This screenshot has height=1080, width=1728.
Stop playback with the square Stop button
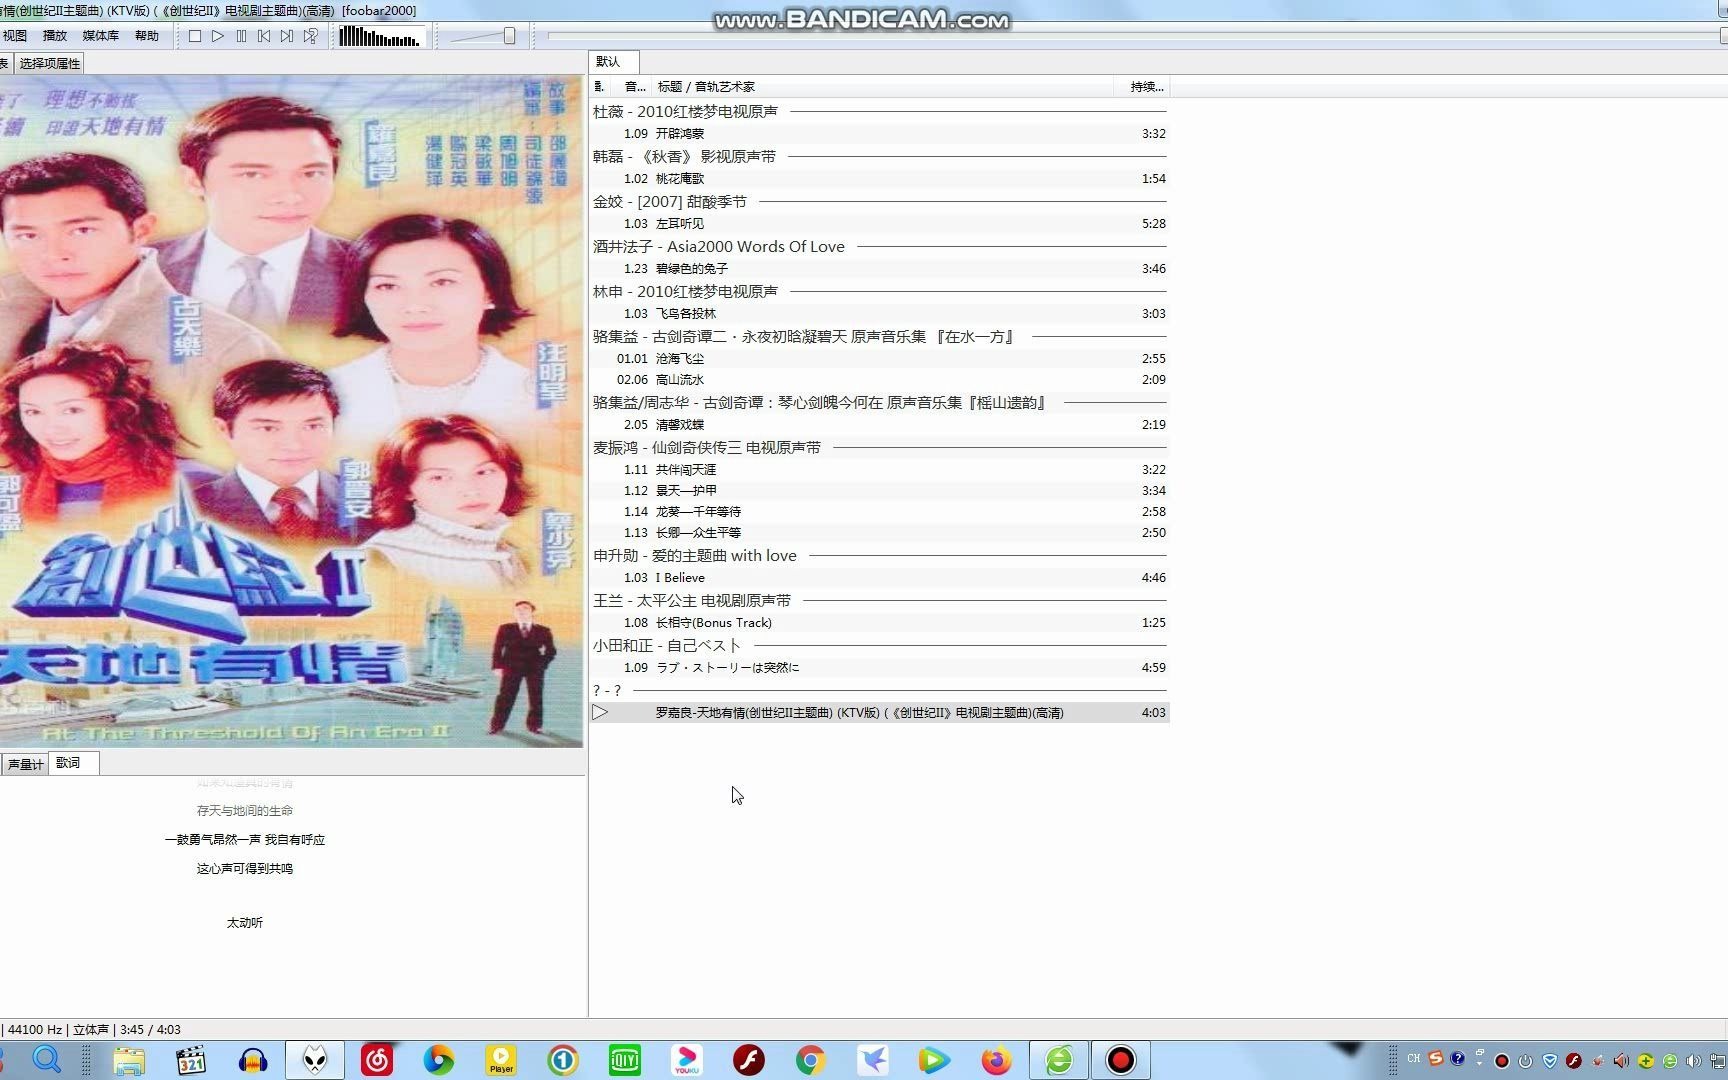click(195, 36)
